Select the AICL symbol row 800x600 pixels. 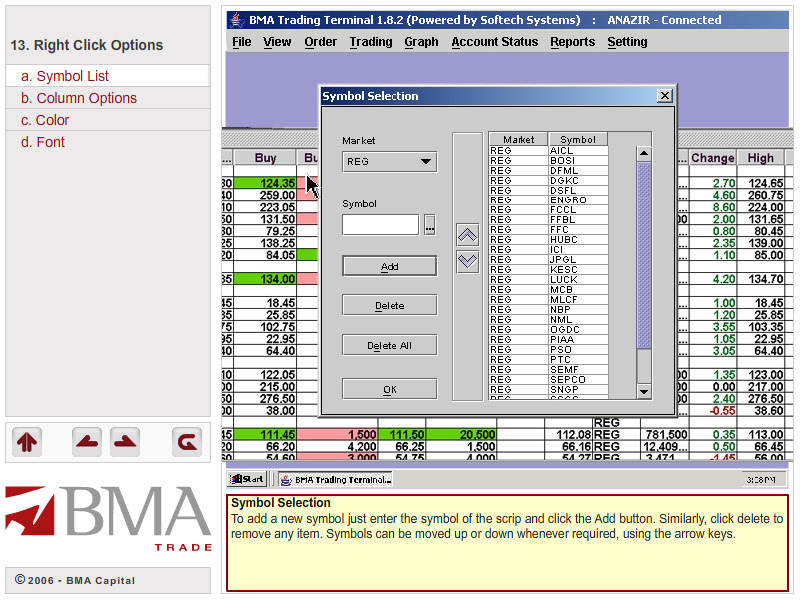coord(548,151)
